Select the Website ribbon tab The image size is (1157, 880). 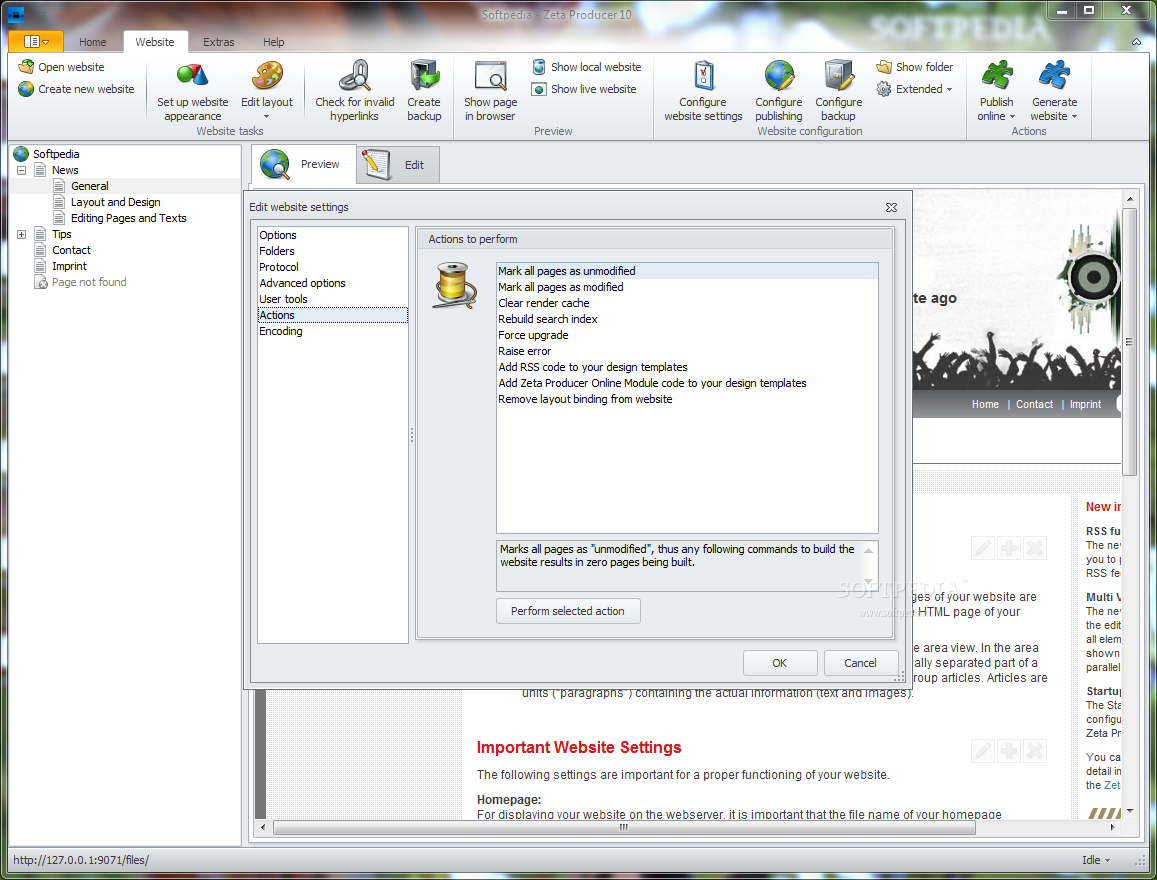click(x=155, y=42)
